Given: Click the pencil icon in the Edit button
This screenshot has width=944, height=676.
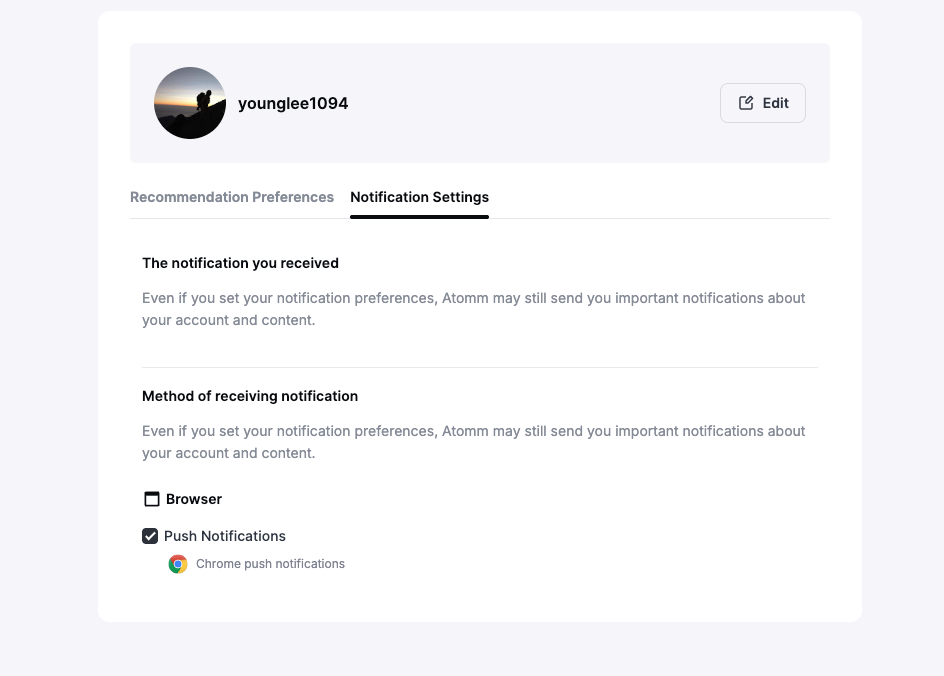Looking at the screenshot, I should point(746,103).
